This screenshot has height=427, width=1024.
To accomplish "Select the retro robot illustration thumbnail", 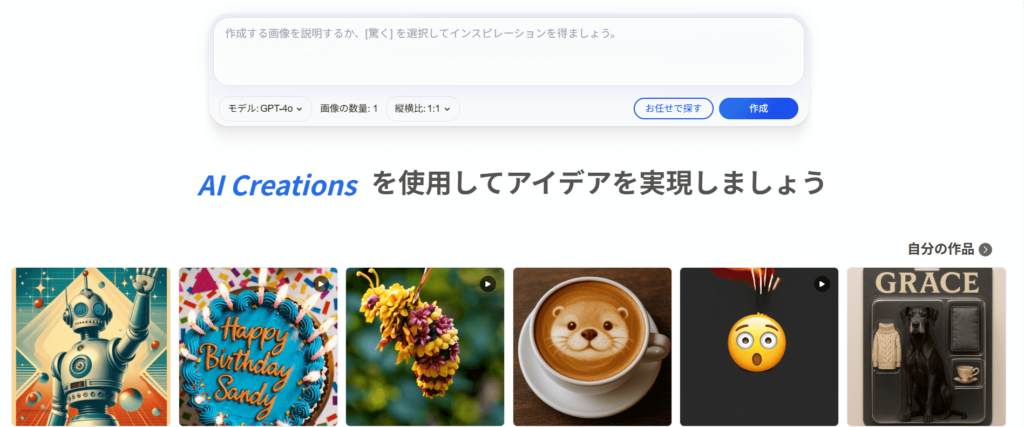I will point(91,347).
